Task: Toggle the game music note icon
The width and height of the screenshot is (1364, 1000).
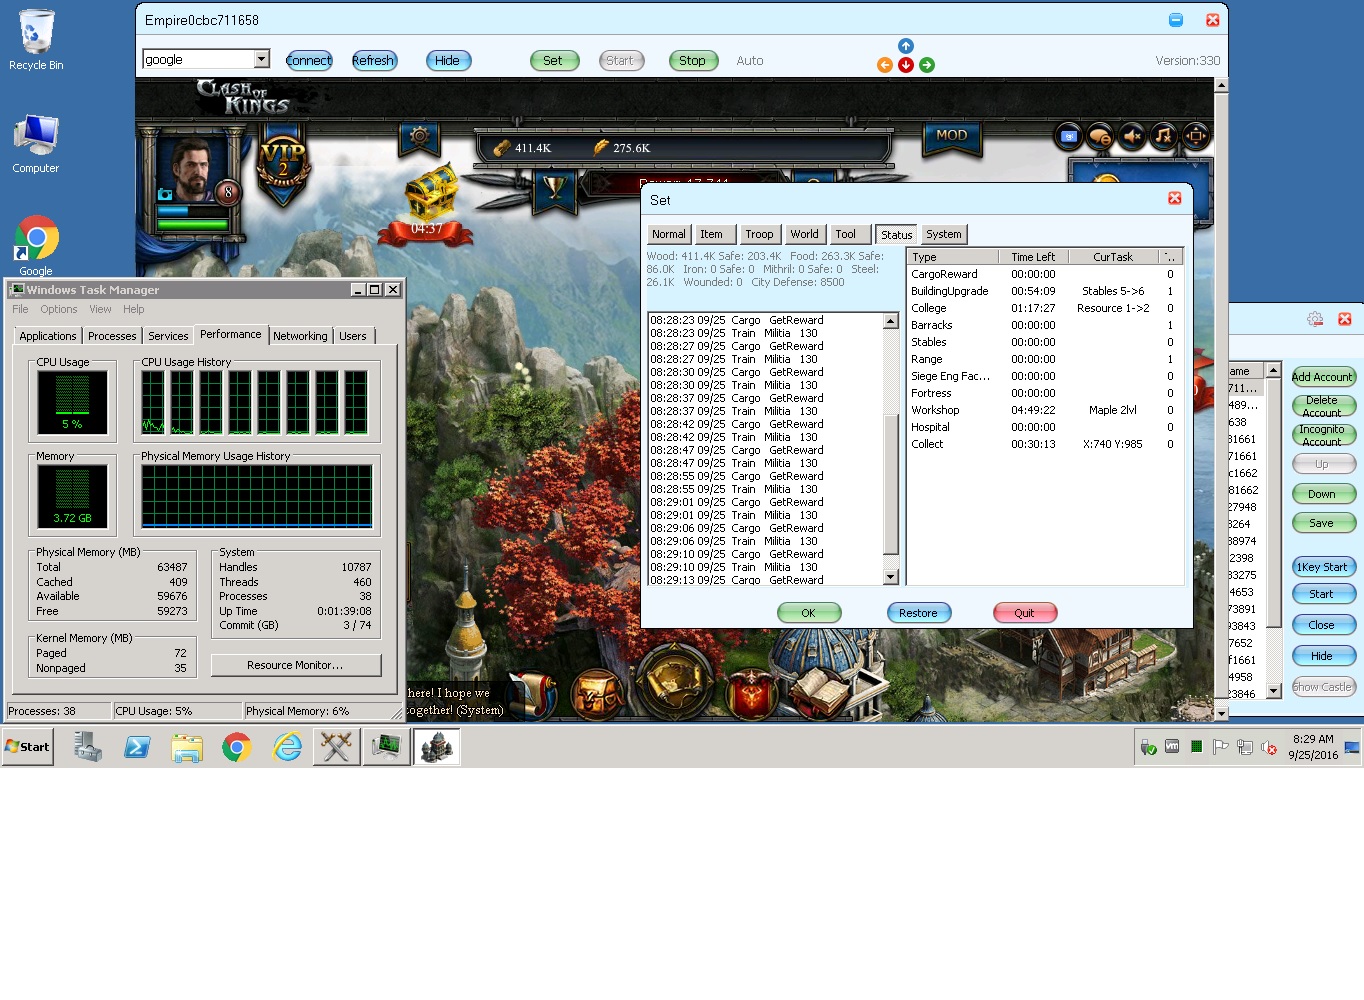Action: [x=1164, y=136]
